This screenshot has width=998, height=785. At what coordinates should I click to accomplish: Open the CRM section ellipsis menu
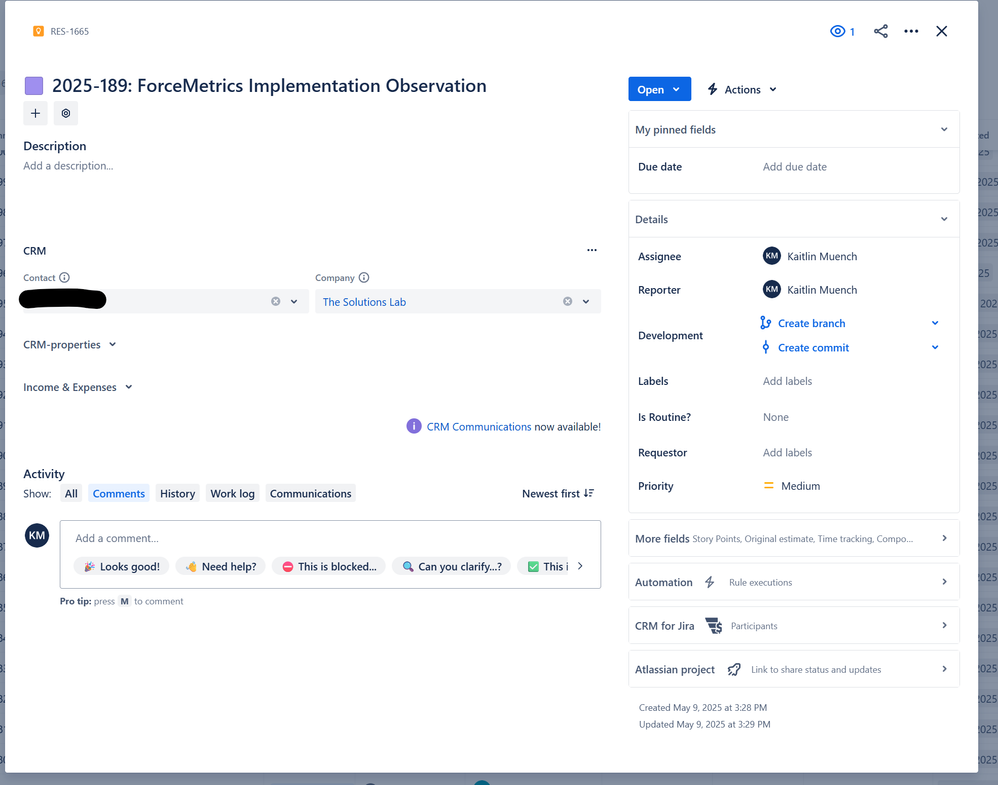591,250
